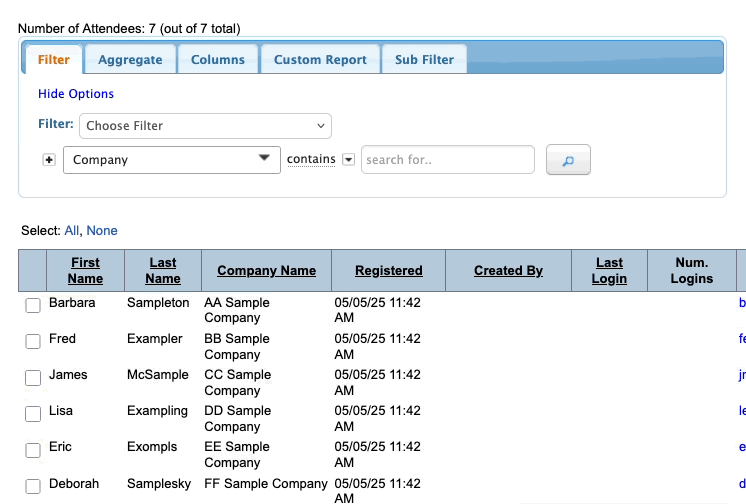Sort by Company Name column header
The image size is (746, 504).
click(266, 271)
